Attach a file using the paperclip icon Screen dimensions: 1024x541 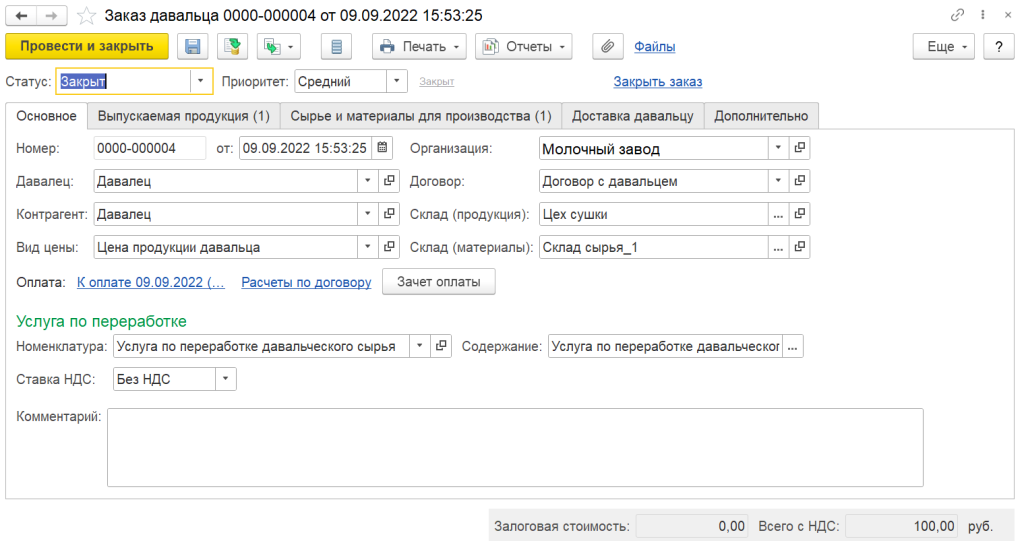click(607, 46)
